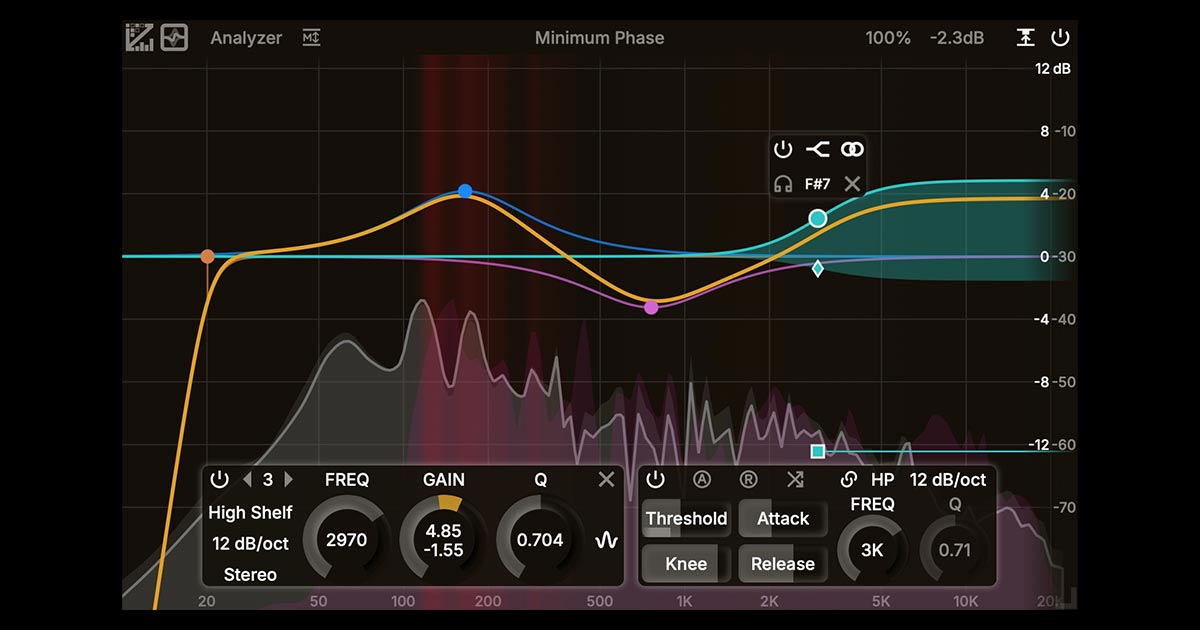
Task: Click the Threshold slider in dynamics panel
Action: click(x=686, y=518)
